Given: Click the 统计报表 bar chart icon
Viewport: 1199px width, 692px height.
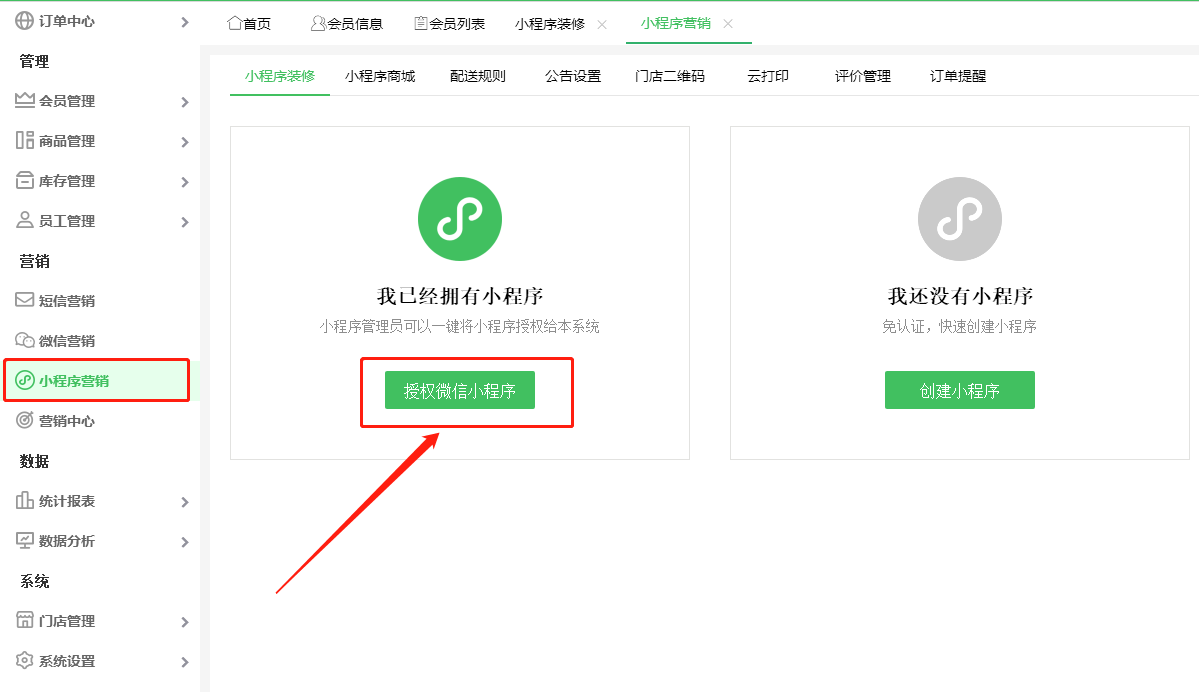Looking at the screenshot, I should [x=25, y=501].
